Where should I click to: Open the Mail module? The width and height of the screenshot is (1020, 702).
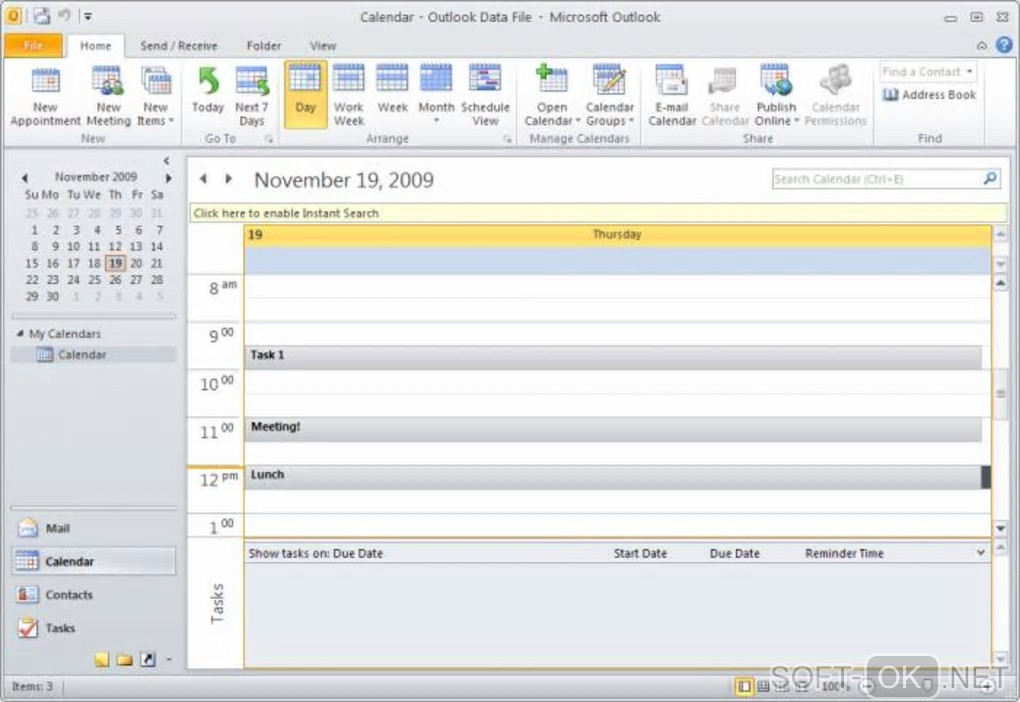(94, 528)
